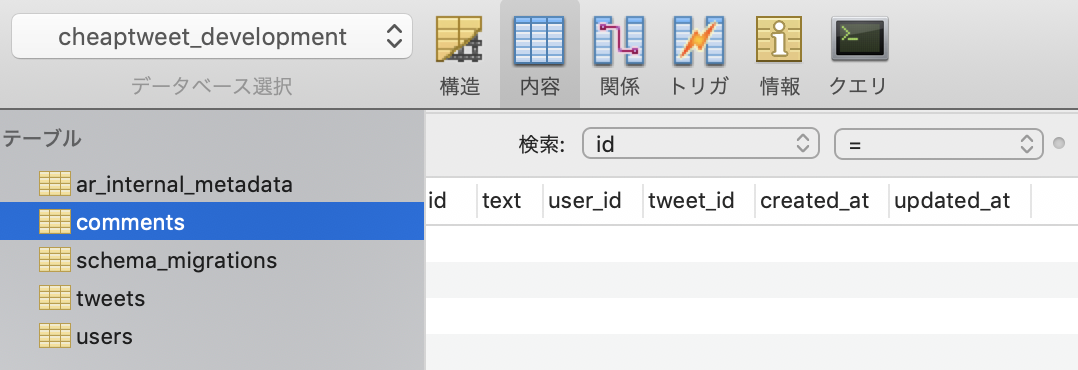The height and width of the screenshot is (370, 1078).
Task: Click the table icon beside schema_migrations
Action: (x=55, y=260)
